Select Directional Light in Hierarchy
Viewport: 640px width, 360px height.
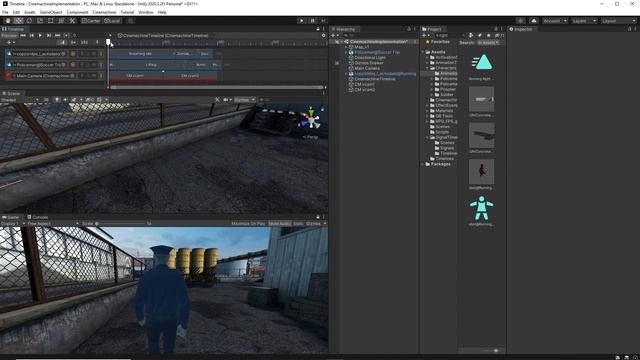coord(370,58)
